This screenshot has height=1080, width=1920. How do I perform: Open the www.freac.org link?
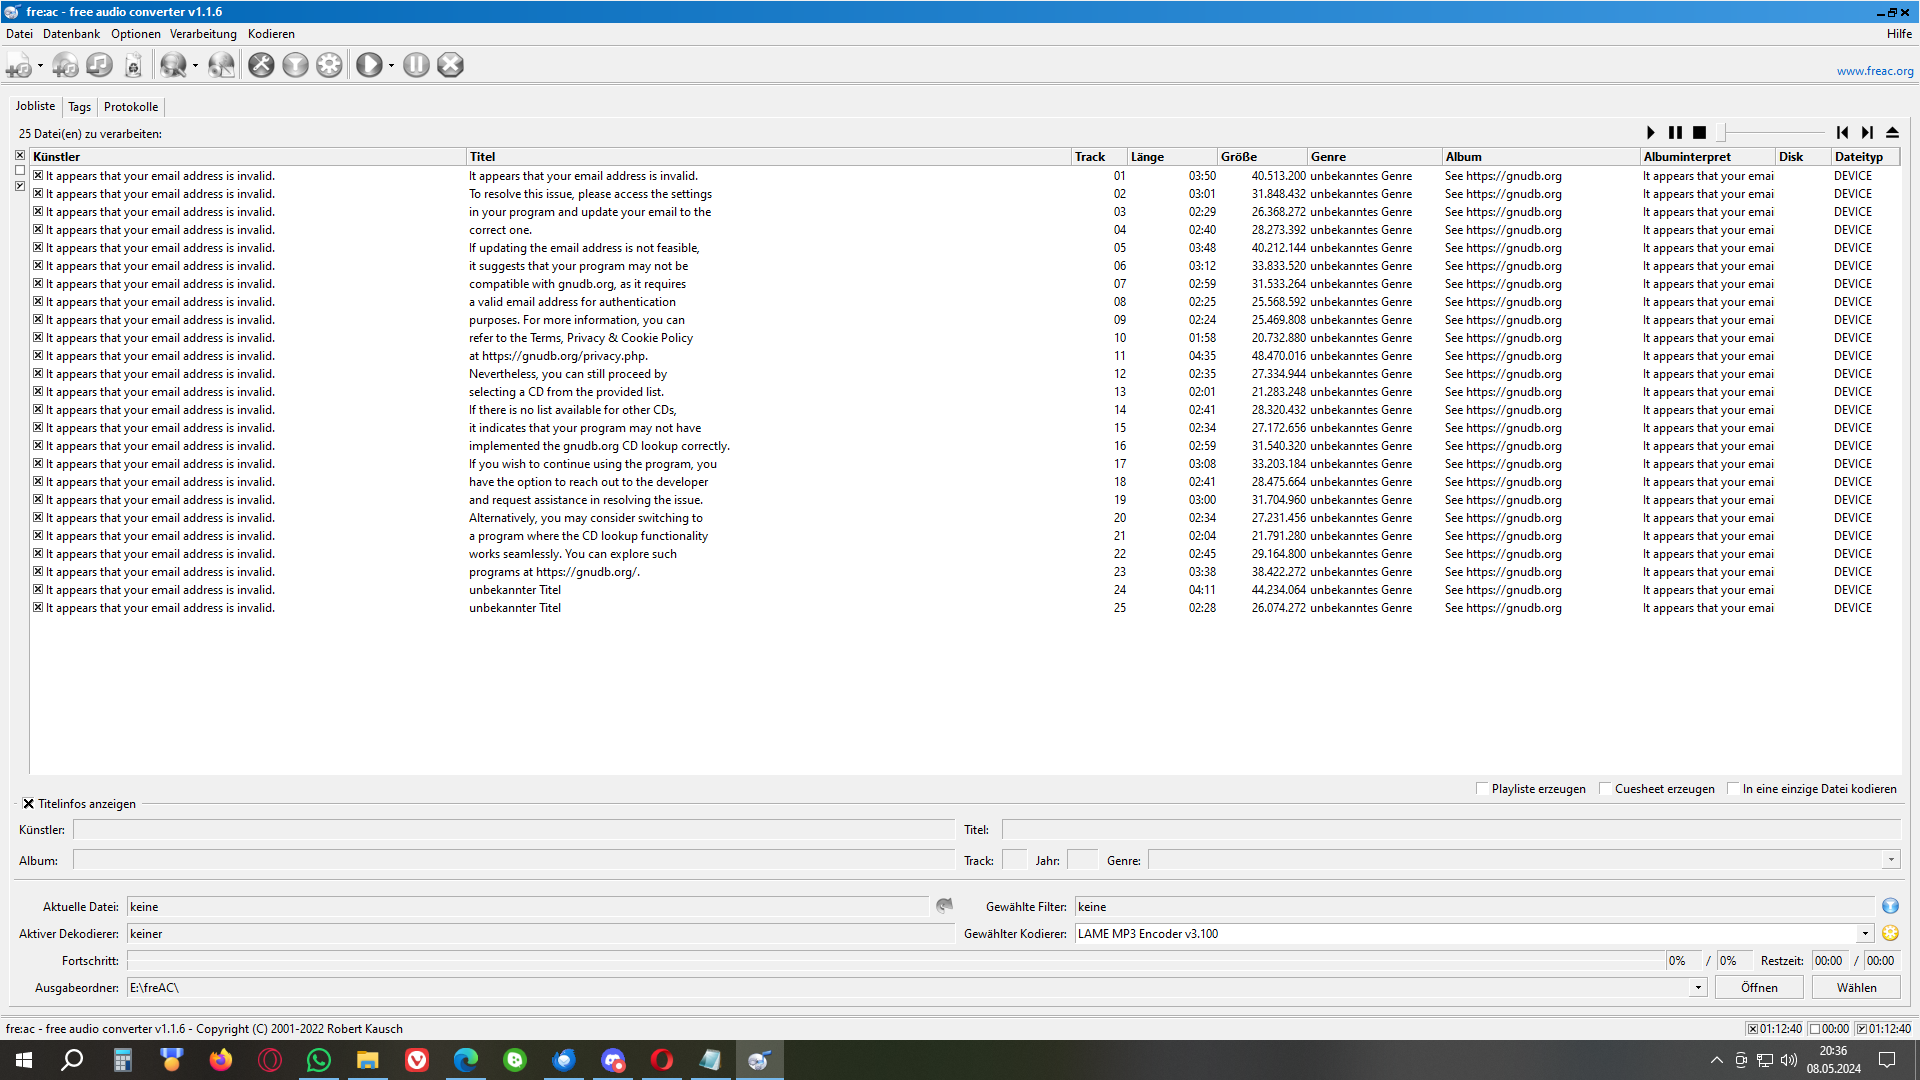point(1874,71)
